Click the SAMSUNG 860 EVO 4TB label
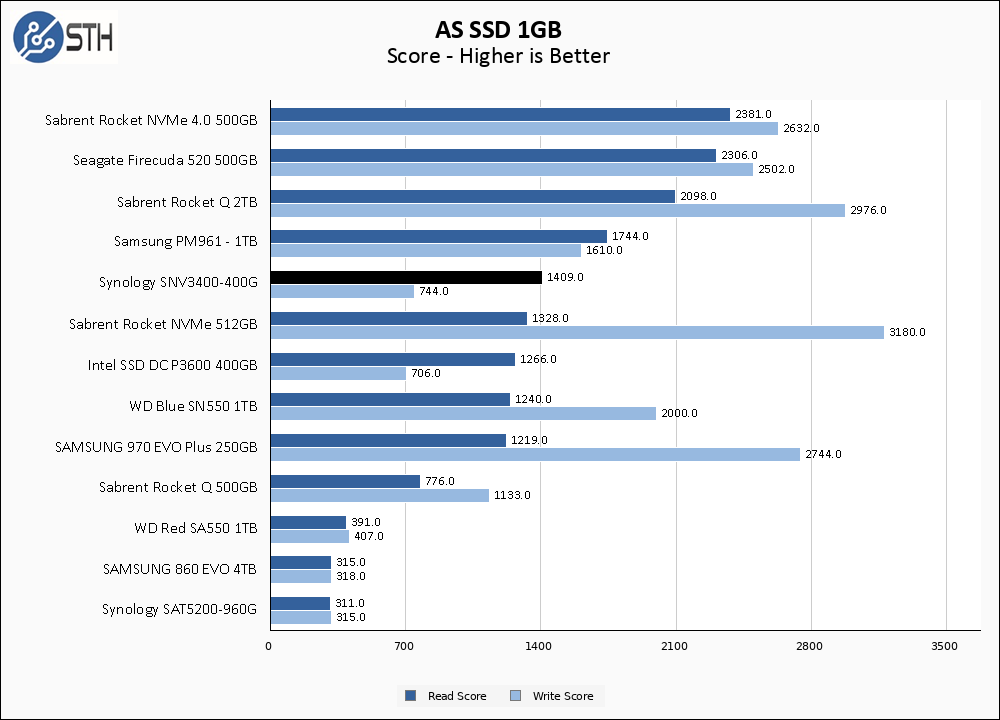 [x=180, y=569]
